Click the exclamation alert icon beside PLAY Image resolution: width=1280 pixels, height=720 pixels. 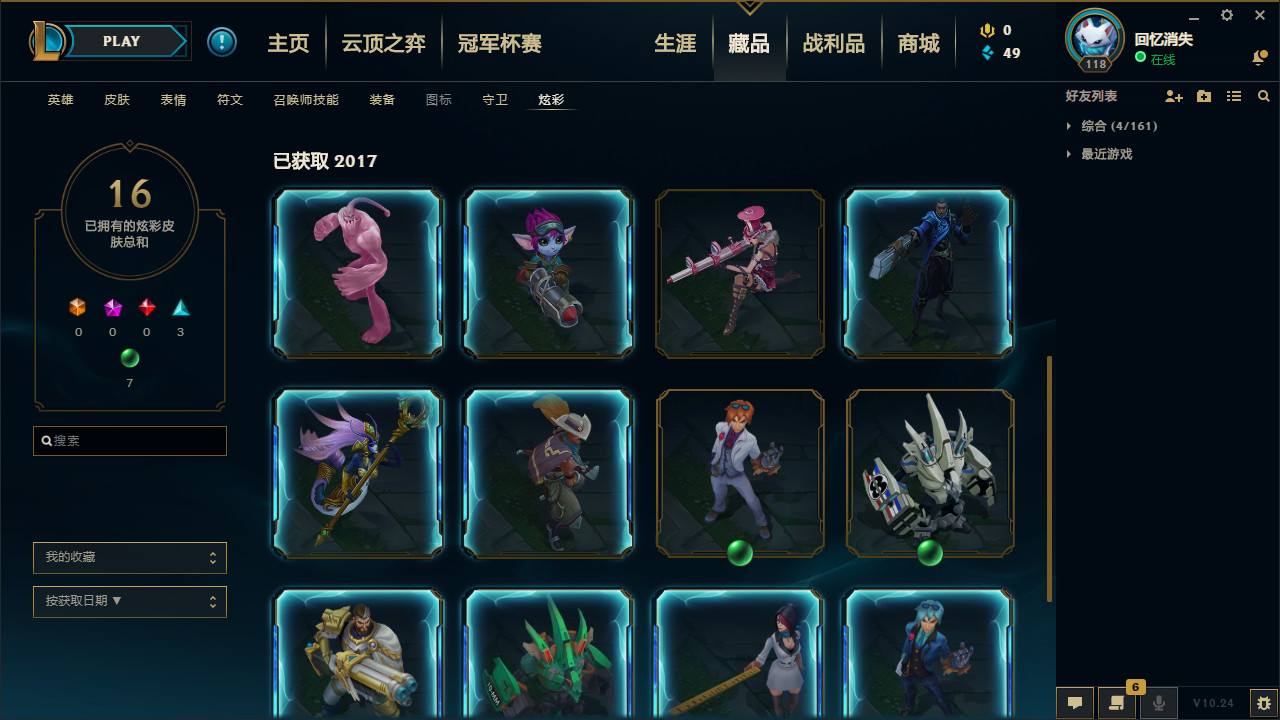(222, 42)
